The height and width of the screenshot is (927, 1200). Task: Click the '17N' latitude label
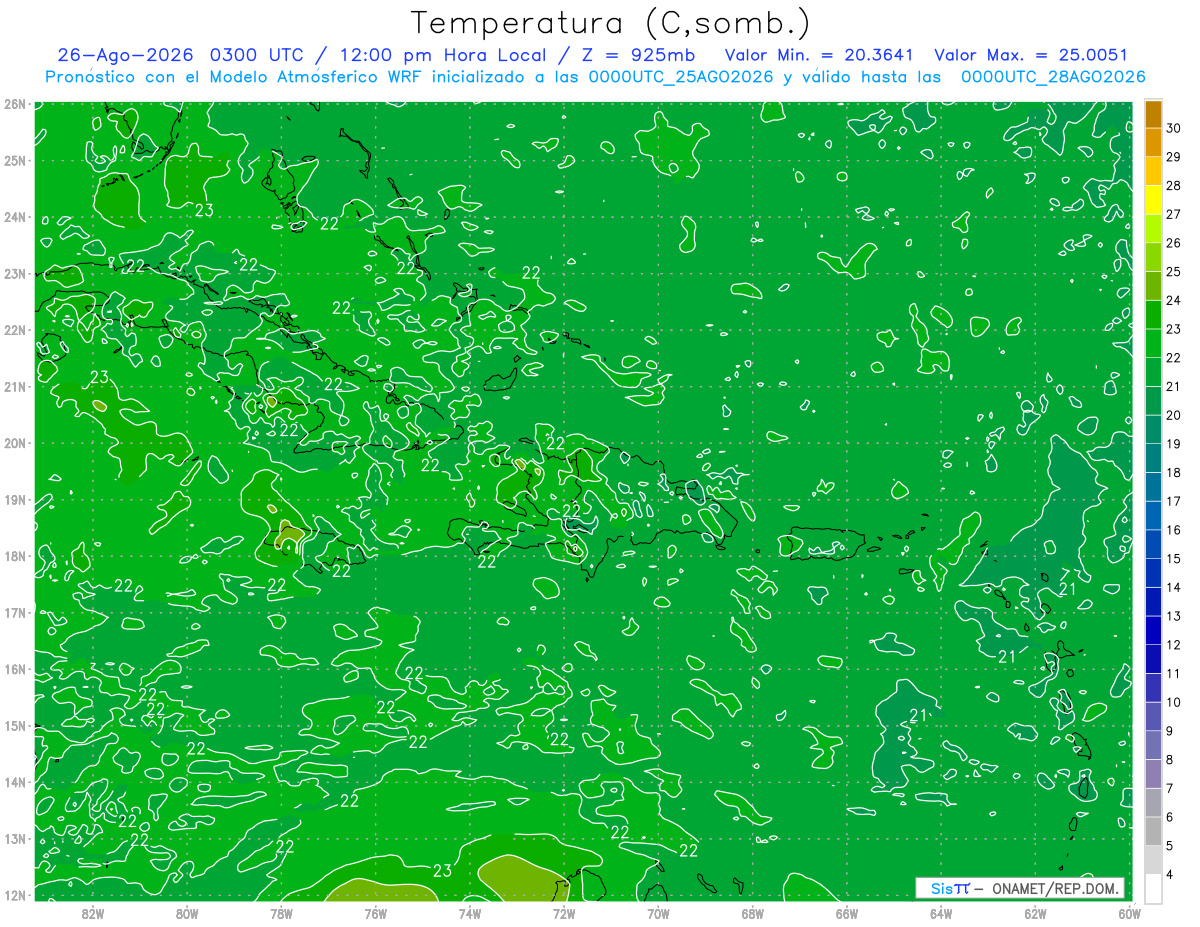pos(14,612)
